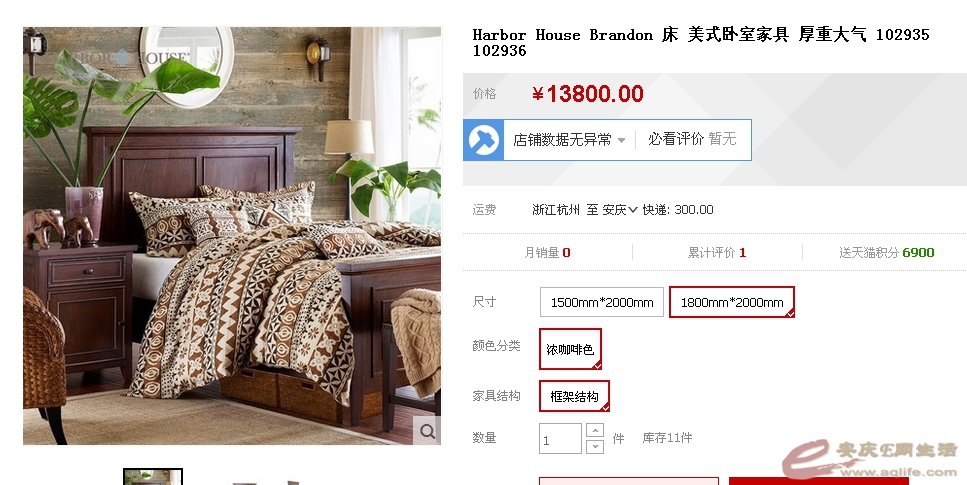
Task: Open the 累计评价 reviews tab
Action: [717, 252]
